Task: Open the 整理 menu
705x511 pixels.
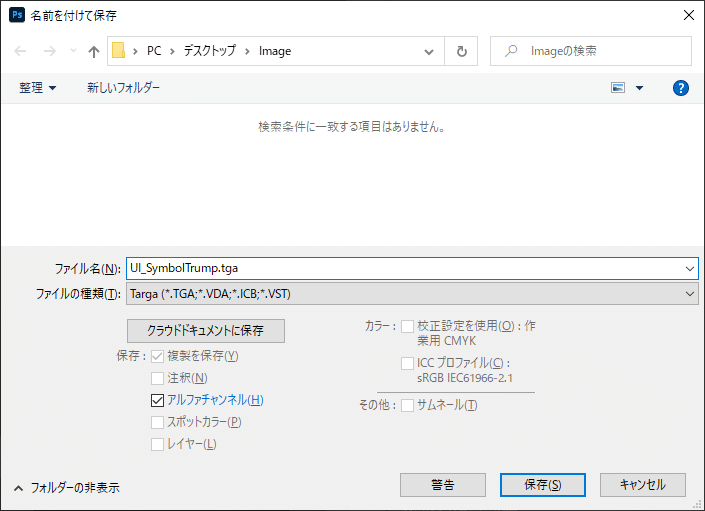Action: click(37, 88)
